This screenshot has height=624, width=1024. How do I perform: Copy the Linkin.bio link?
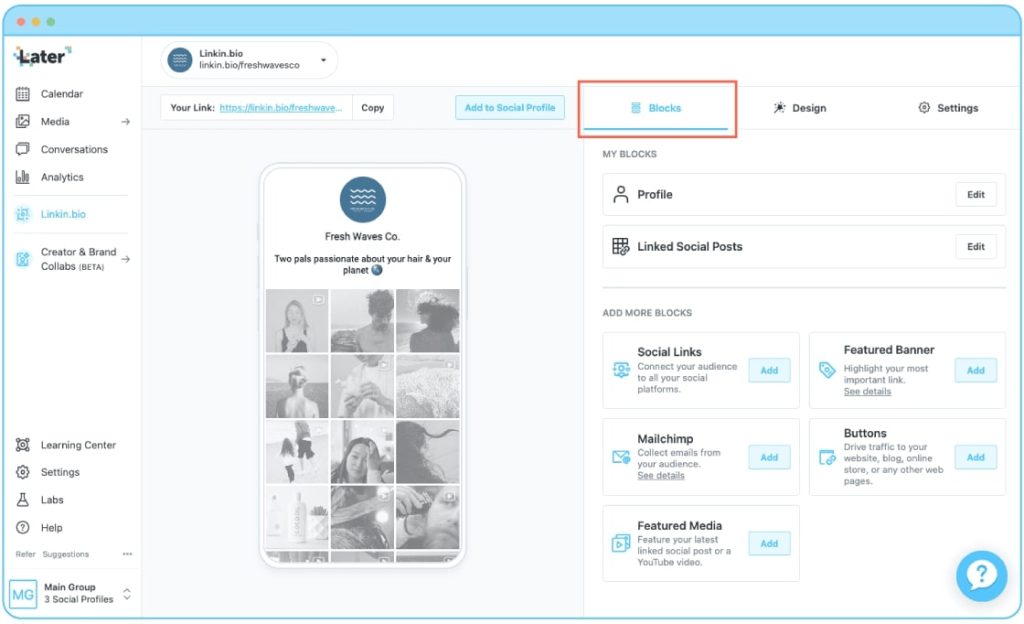click(372, 108)
